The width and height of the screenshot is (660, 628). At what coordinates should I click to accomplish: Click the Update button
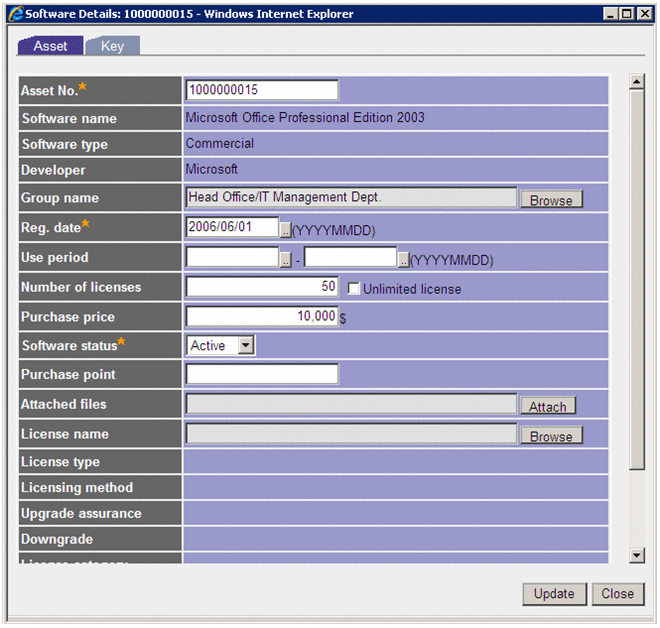[x=553, y=594]
